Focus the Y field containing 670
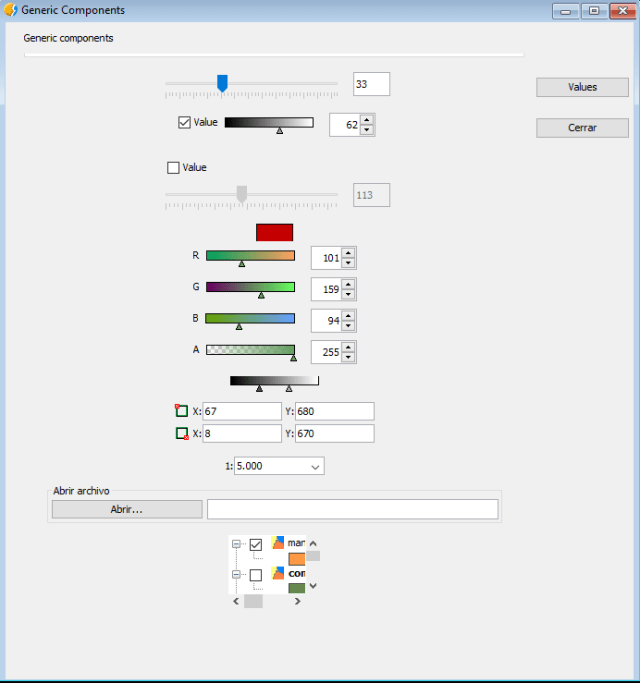 point(335,433)
